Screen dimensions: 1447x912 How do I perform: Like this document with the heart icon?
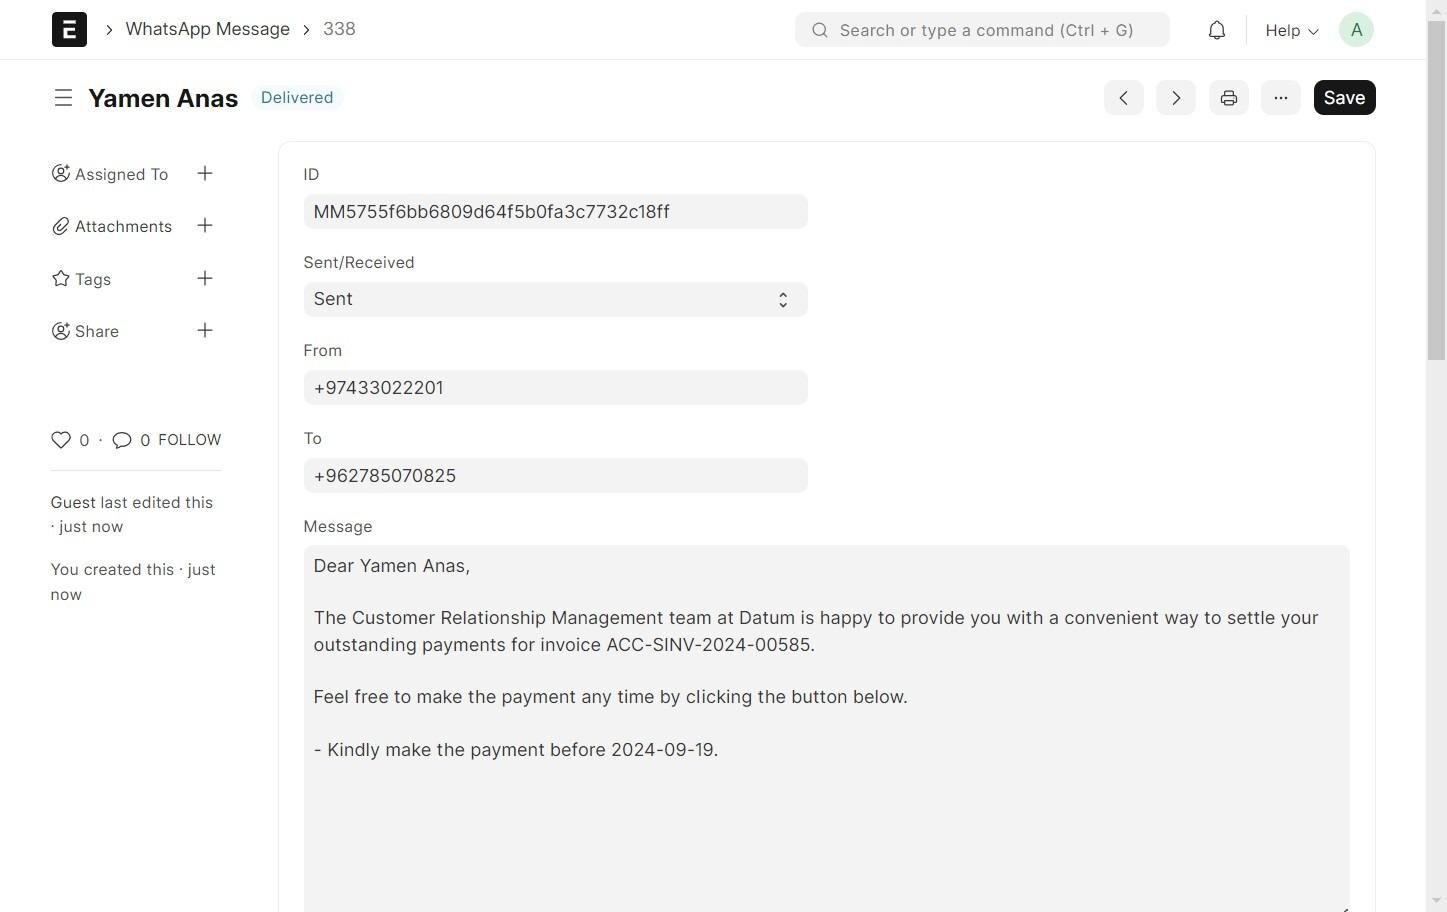pos(61,440)
